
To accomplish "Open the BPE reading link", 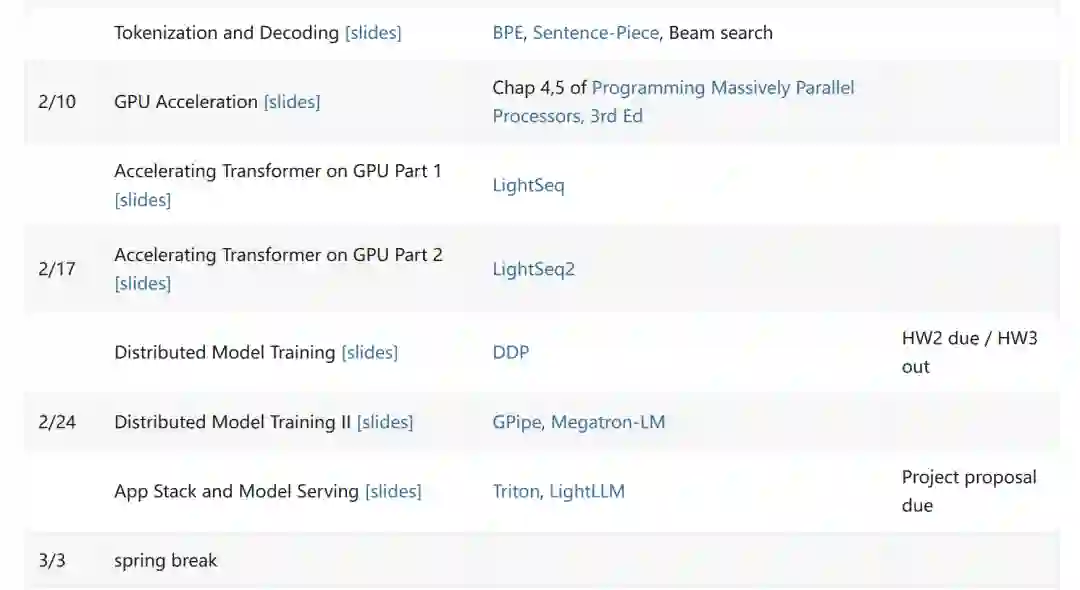I will tap(507, 33).
